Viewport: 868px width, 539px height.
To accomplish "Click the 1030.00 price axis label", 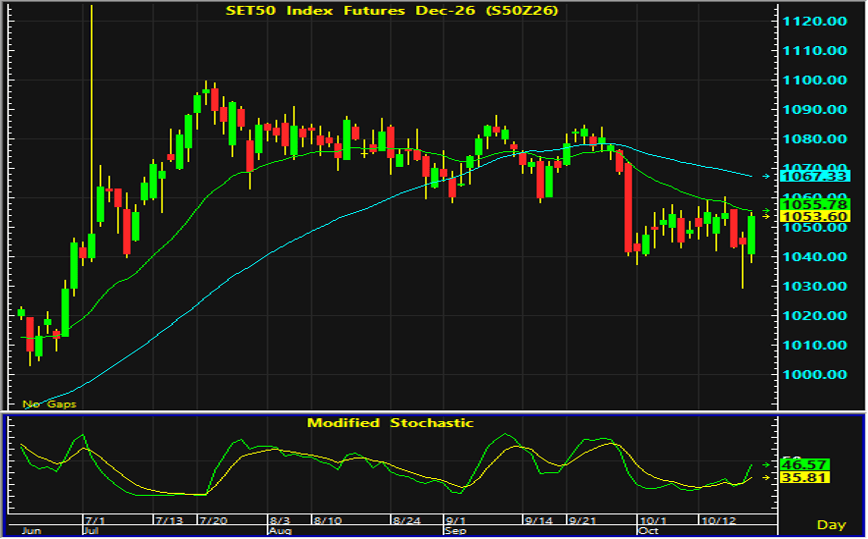I will (x=814, y=287).
